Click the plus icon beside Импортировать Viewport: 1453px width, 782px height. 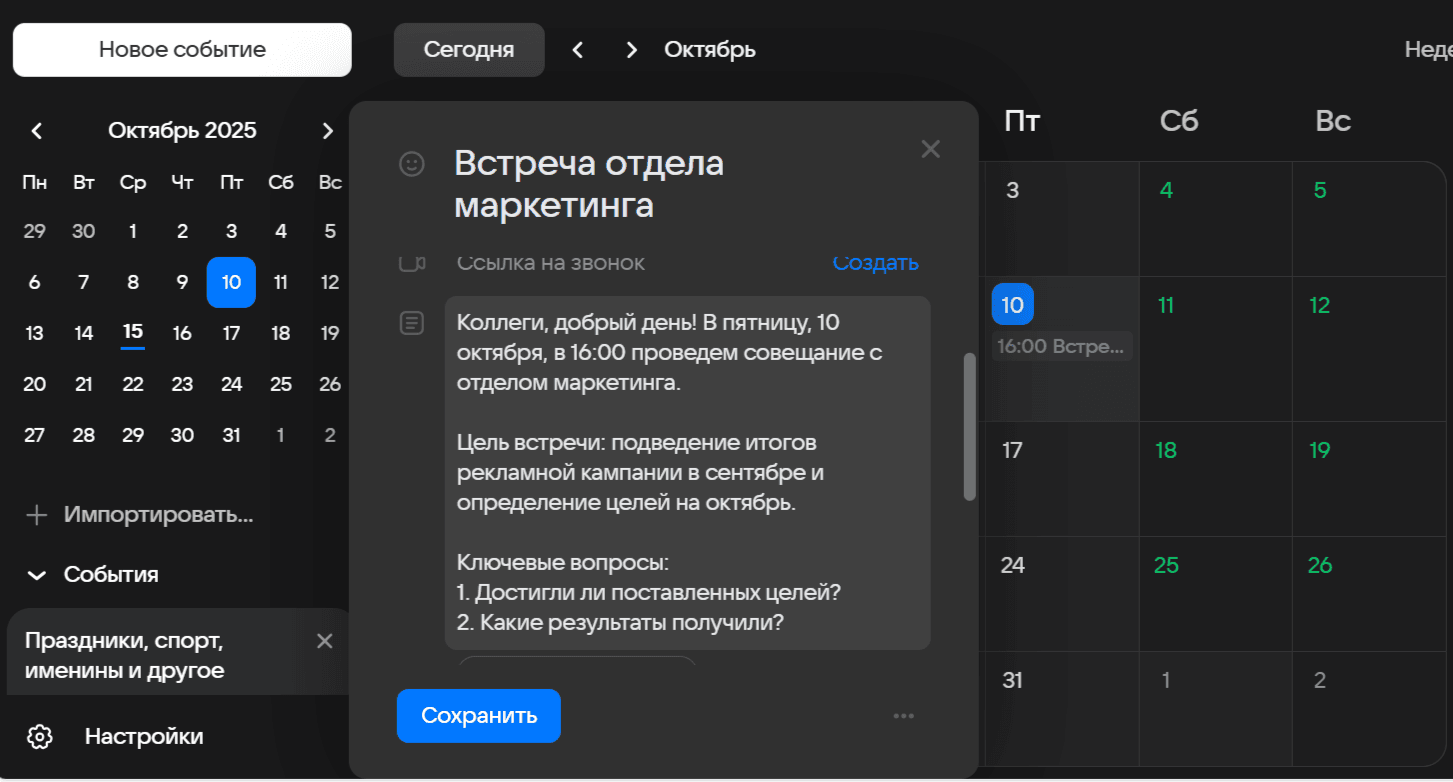pos(36,514)
